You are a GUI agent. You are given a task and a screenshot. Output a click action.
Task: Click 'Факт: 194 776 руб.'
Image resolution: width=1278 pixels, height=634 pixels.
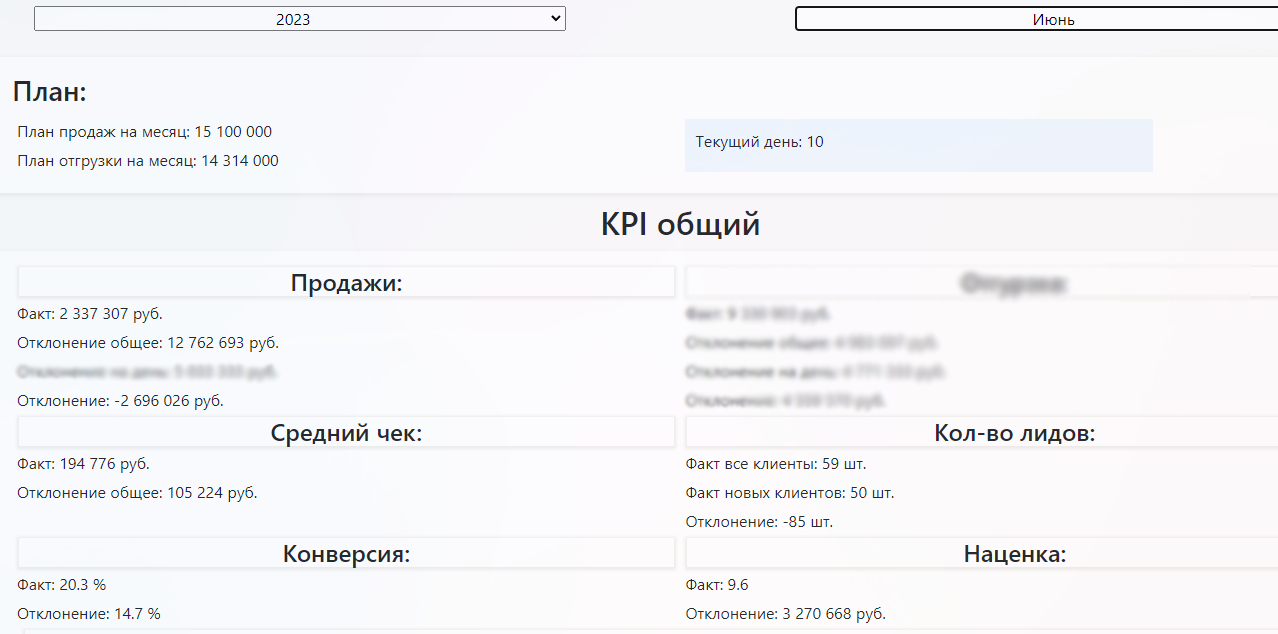(x=84, y=464)
